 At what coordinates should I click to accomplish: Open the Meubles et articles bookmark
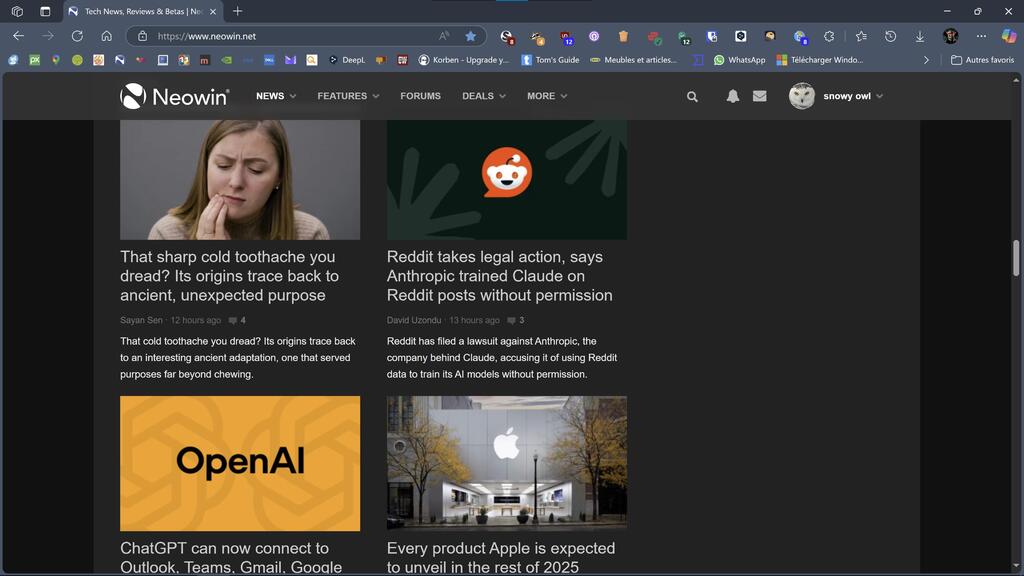pyautogui.click(x=633, y=59)
